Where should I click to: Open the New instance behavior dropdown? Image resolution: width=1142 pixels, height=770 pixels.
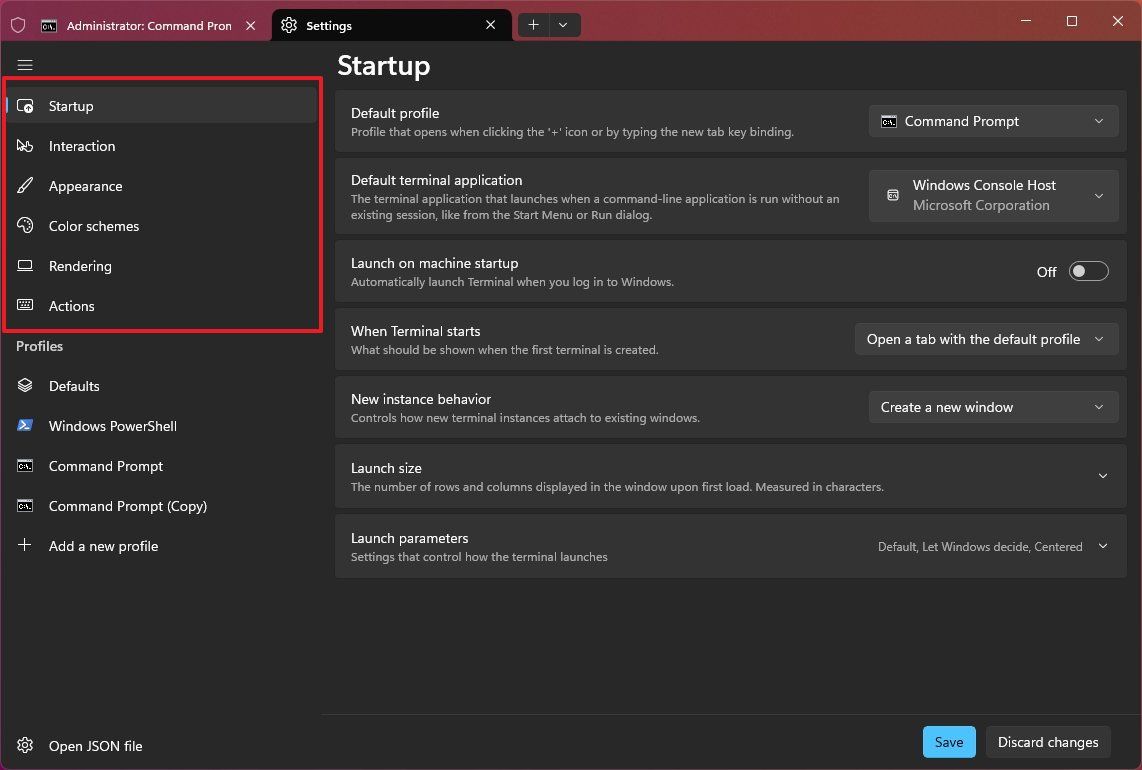[x=992, y=407]
